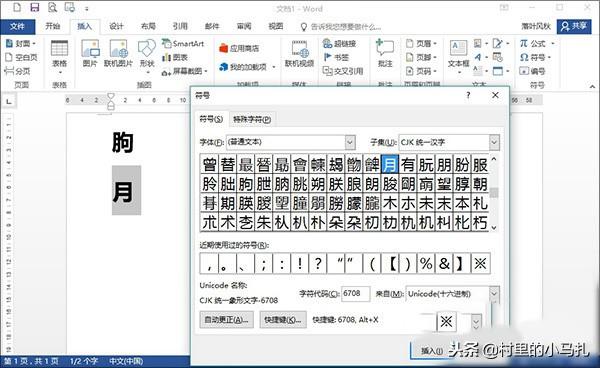
Task: Insert a 空白页 blank page
Action: [x=21, y=57]
